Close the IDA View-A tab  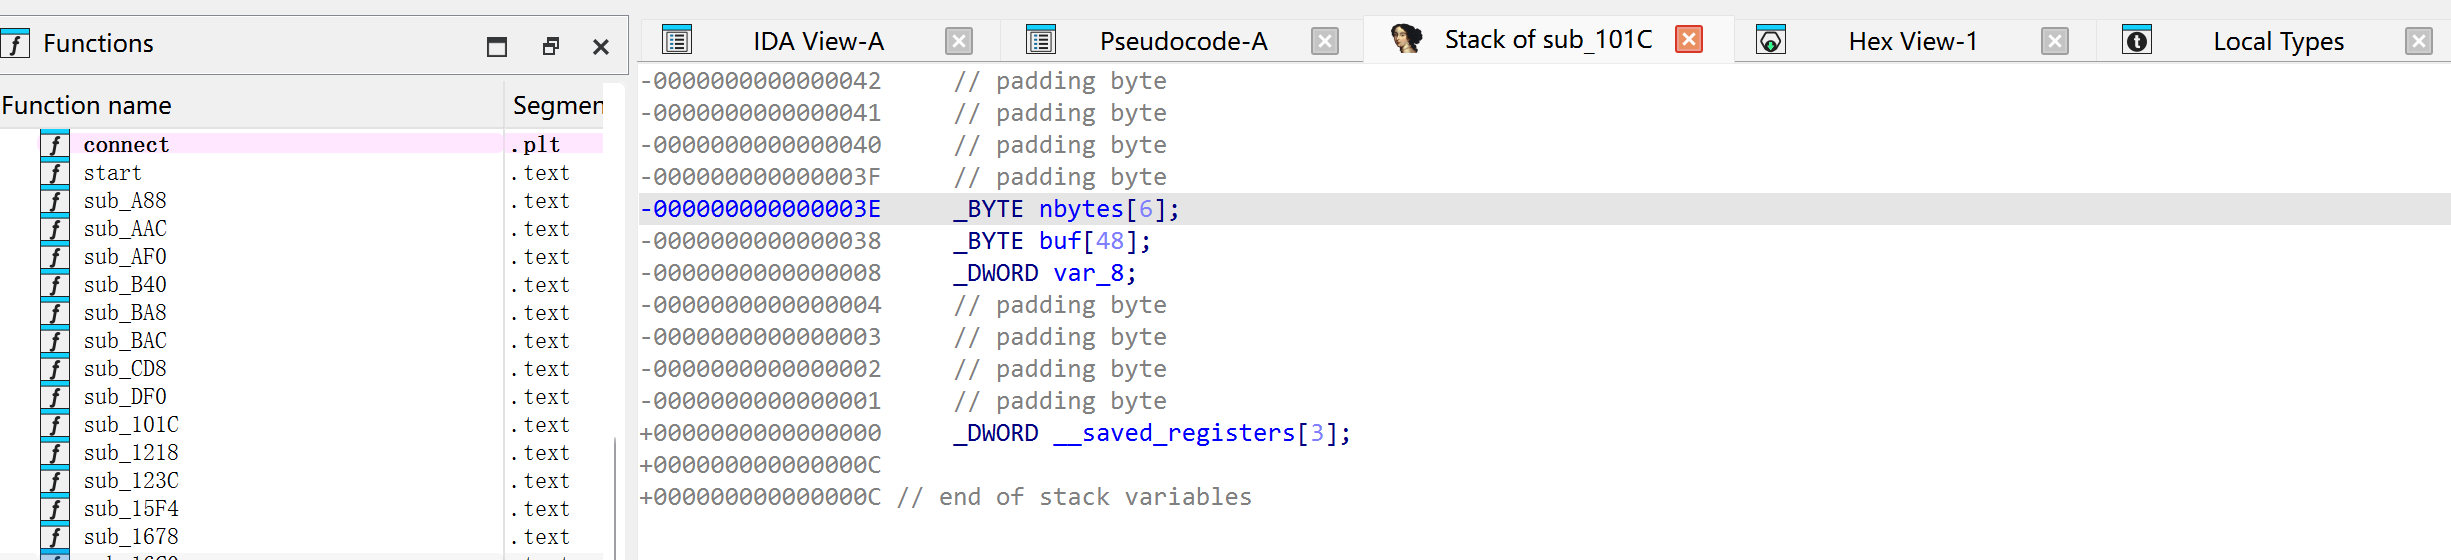click(959, 41)
